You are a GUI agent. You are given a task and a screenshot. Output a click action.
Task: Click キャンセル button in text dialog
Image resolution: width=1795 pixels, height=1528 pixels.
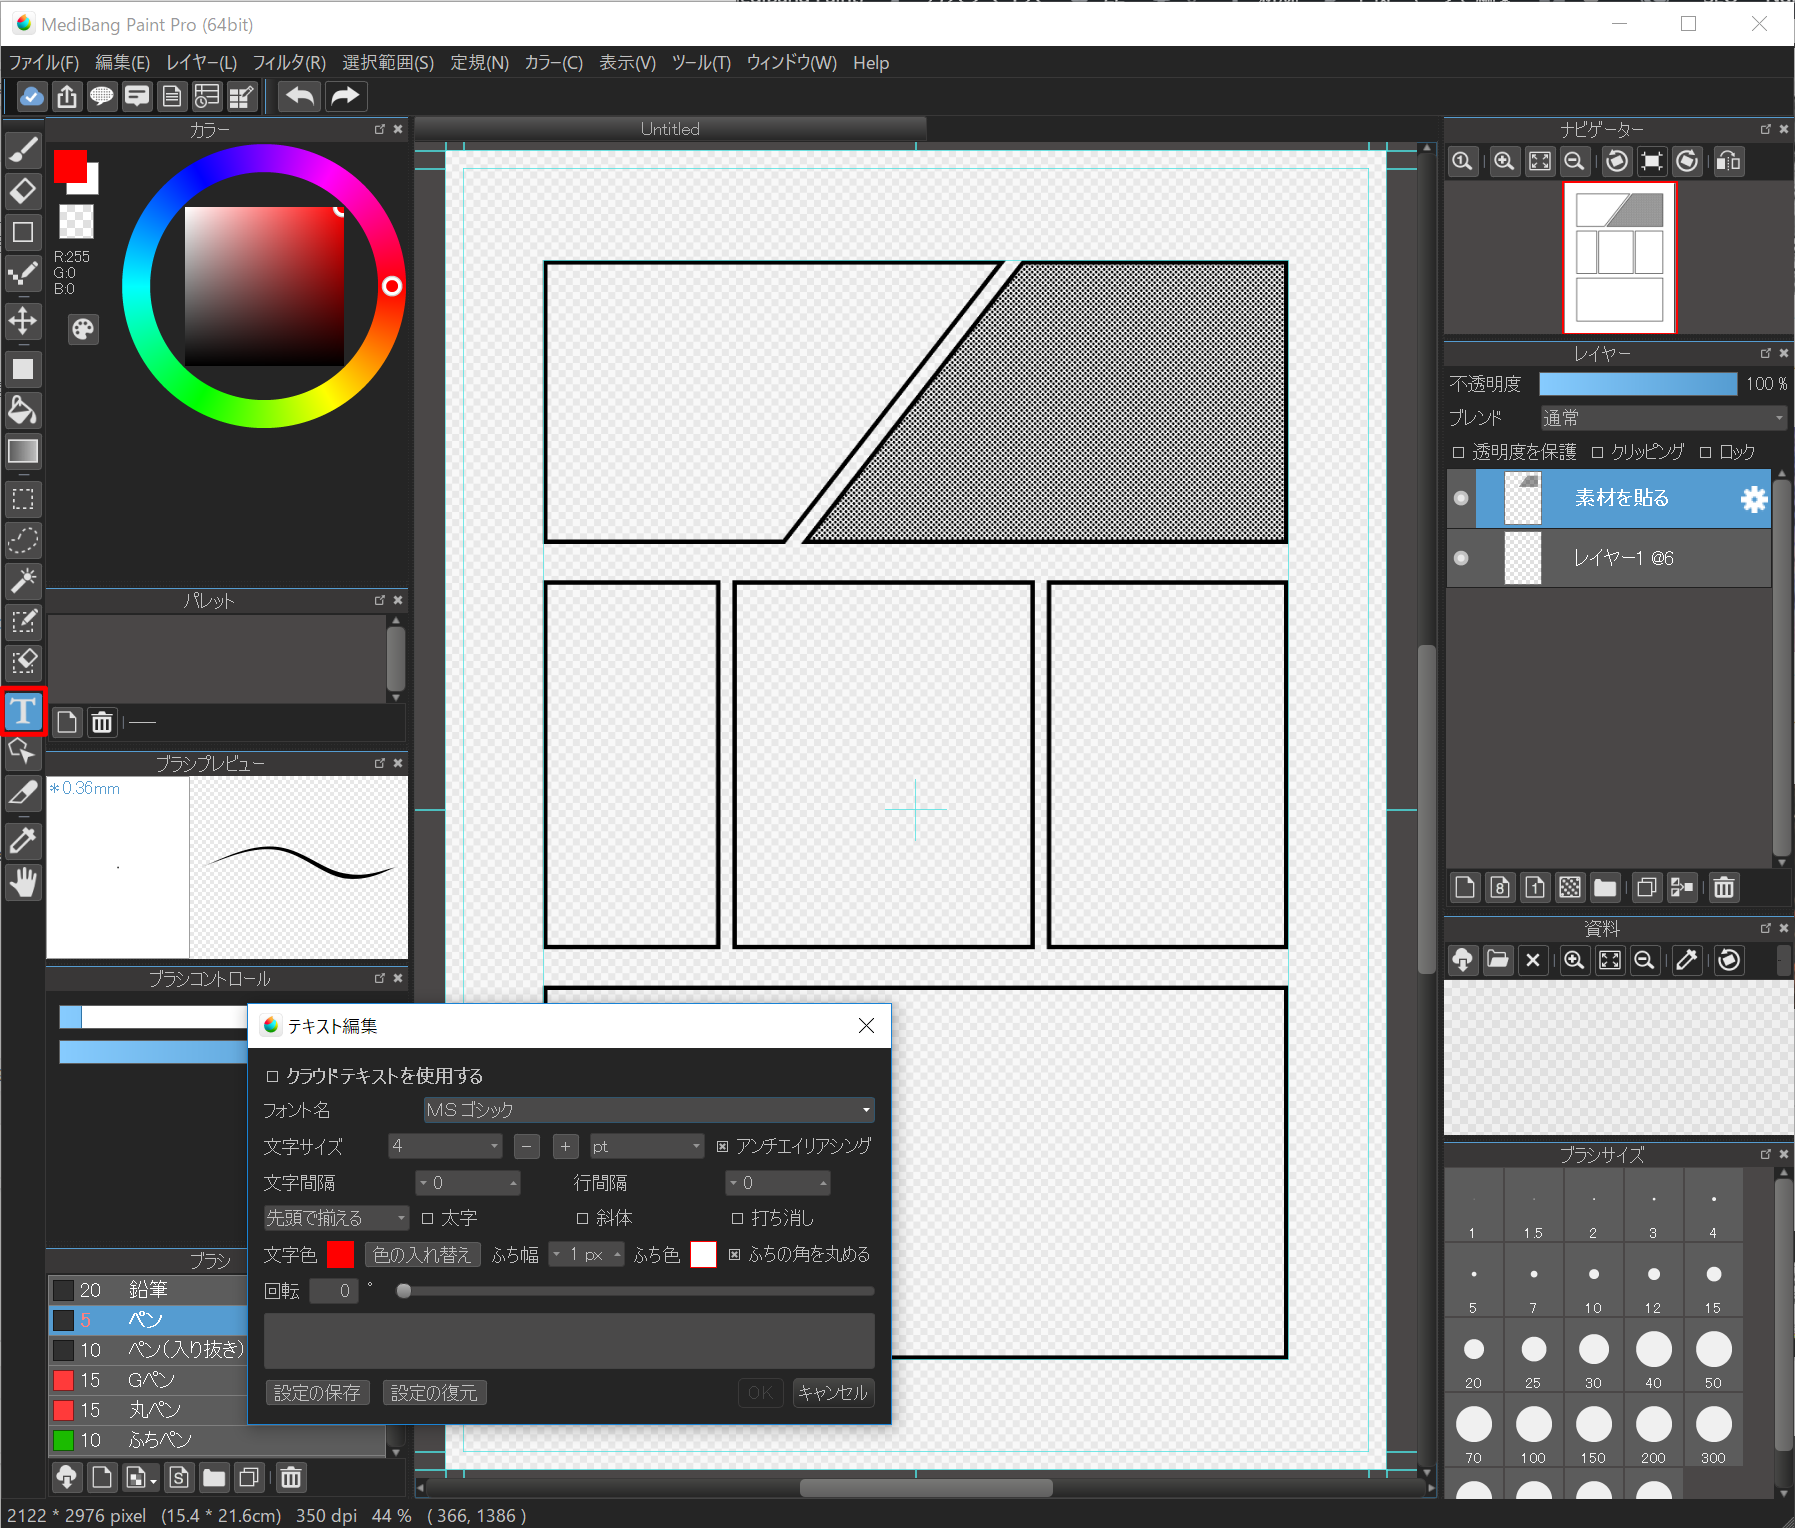click(833, 1393)
